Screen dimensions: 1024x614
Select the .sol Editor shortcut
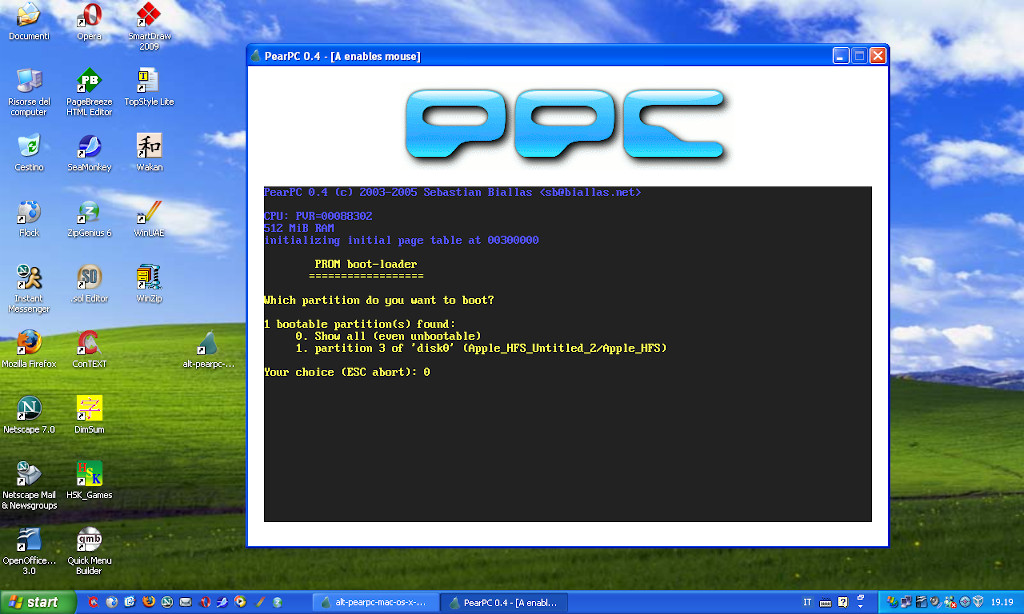[x=89, y=283]
